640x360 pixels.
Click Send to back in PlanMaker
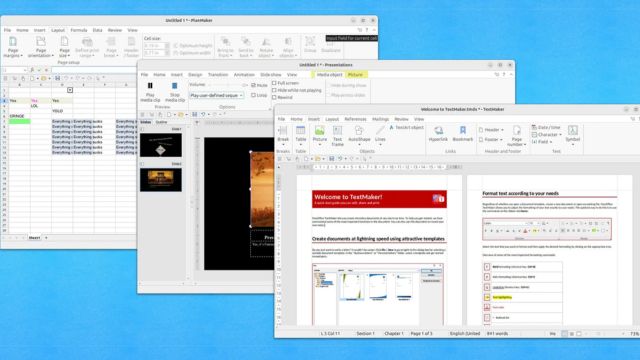pos(246,47)
